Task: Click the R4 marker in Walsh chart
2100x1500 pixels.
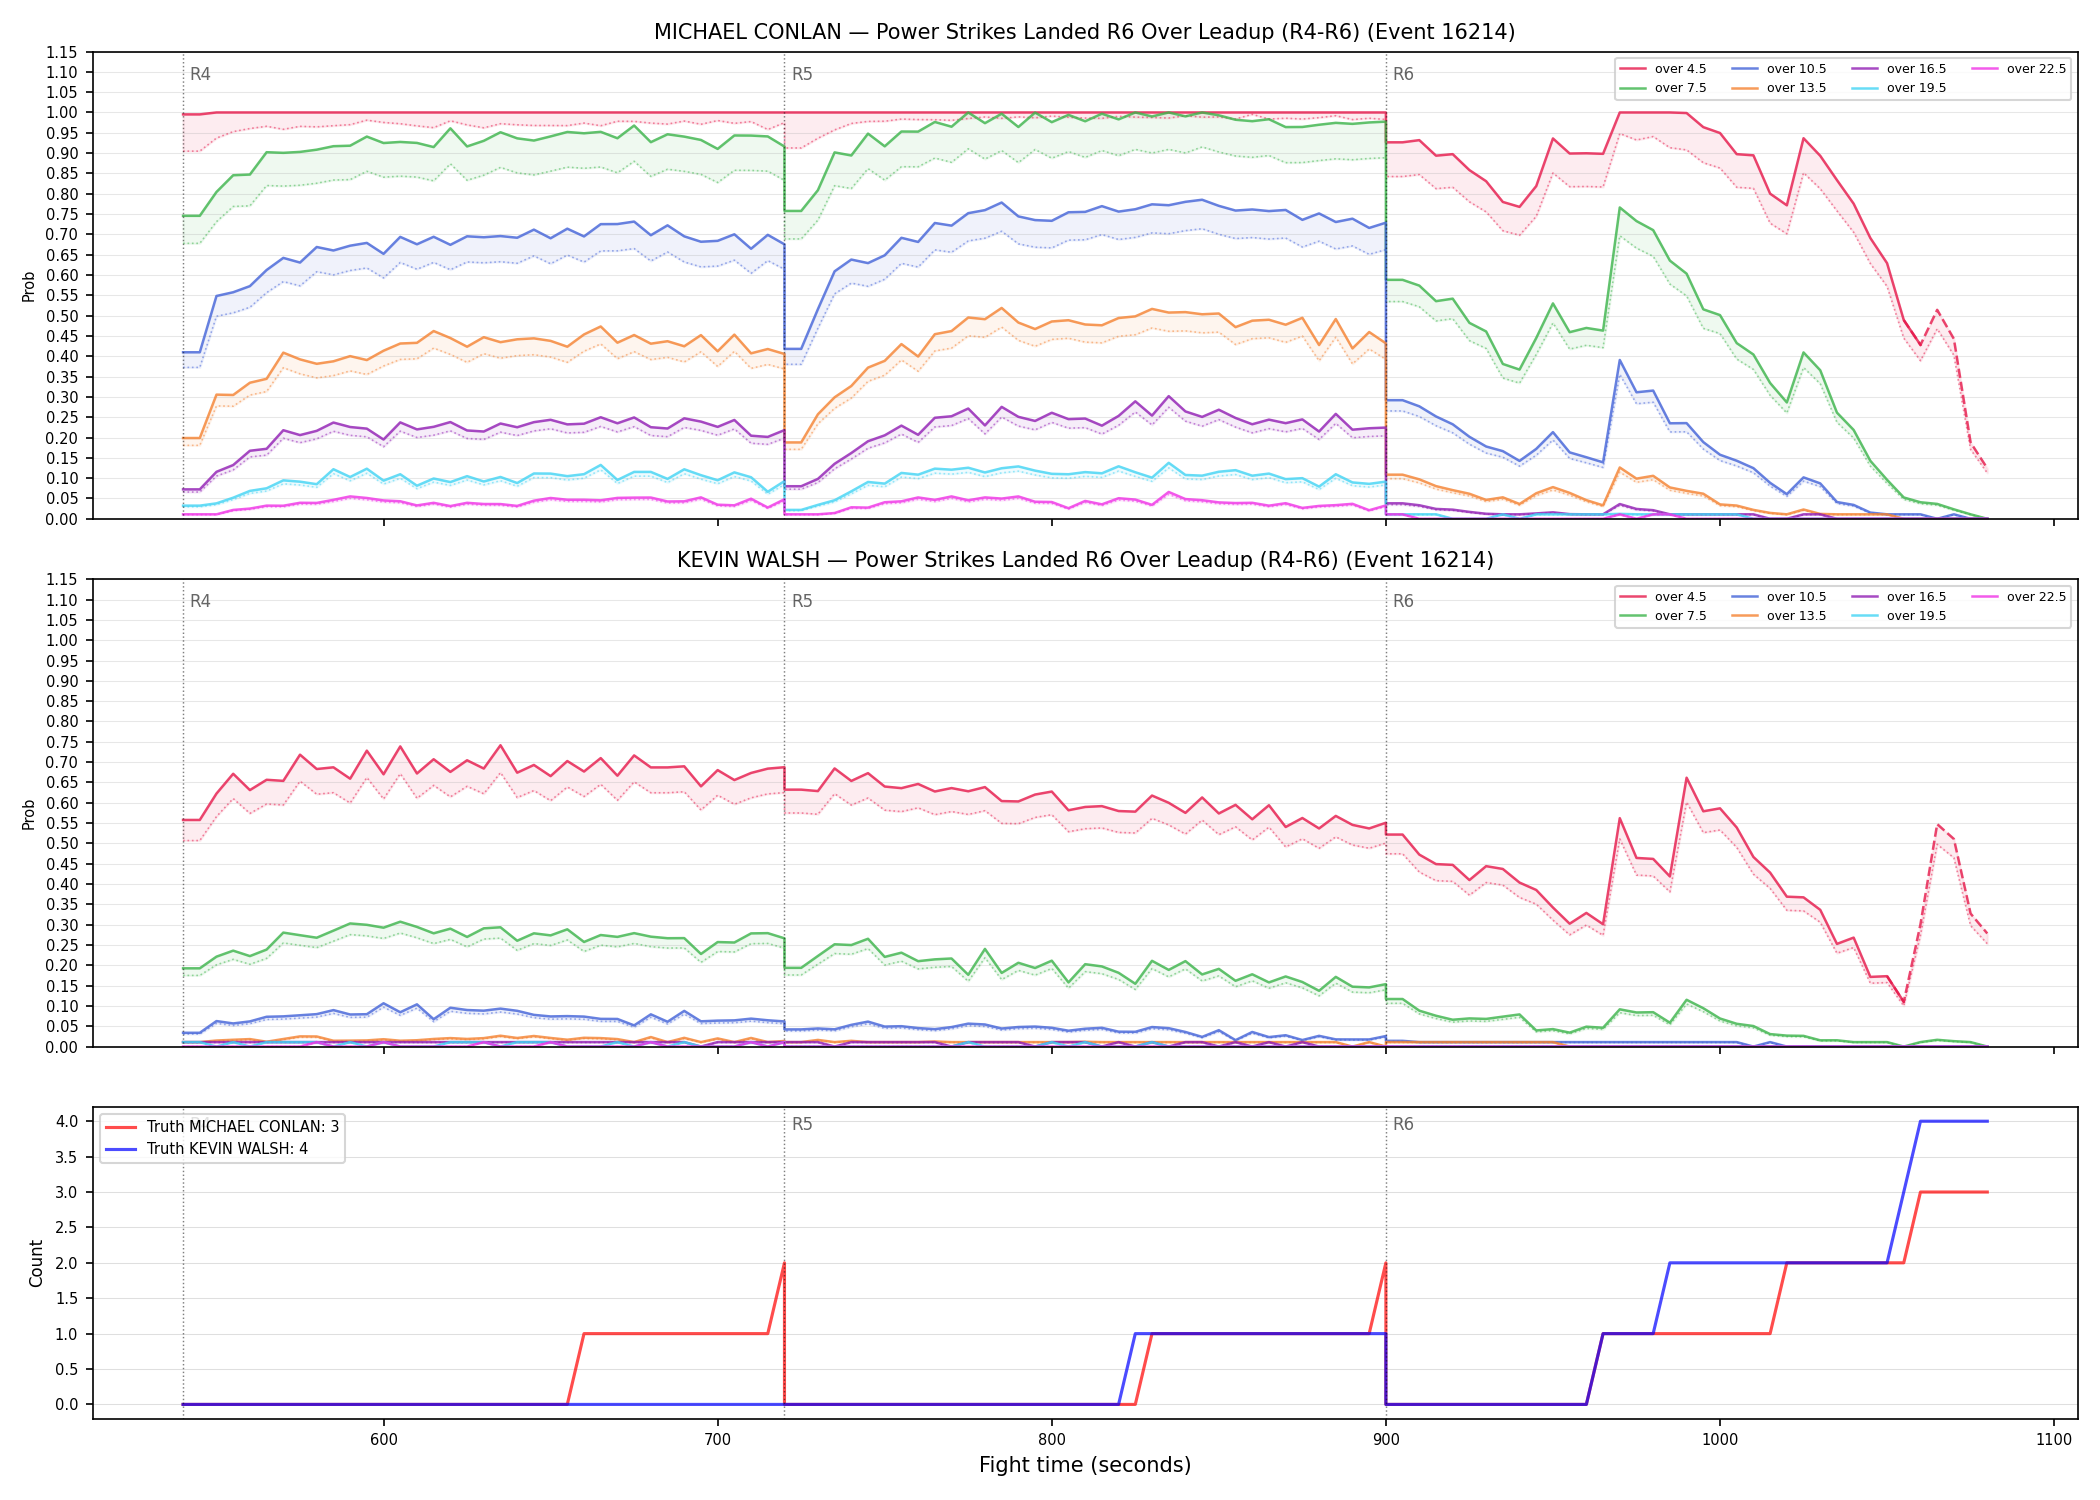Action: pyautogui.click(x=200, y=601)
